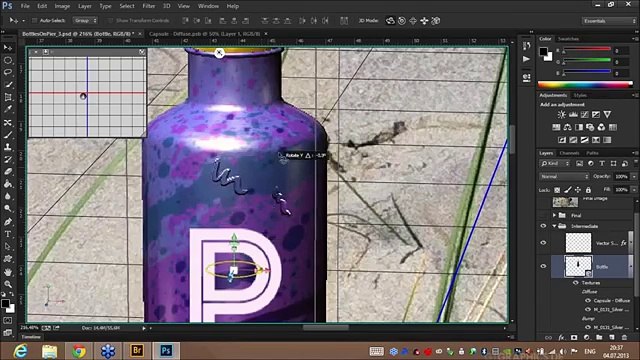Viewport: 640px width, 360px height.
Task: Hide the Intermediate group
Action: click(x=543, y=226)
